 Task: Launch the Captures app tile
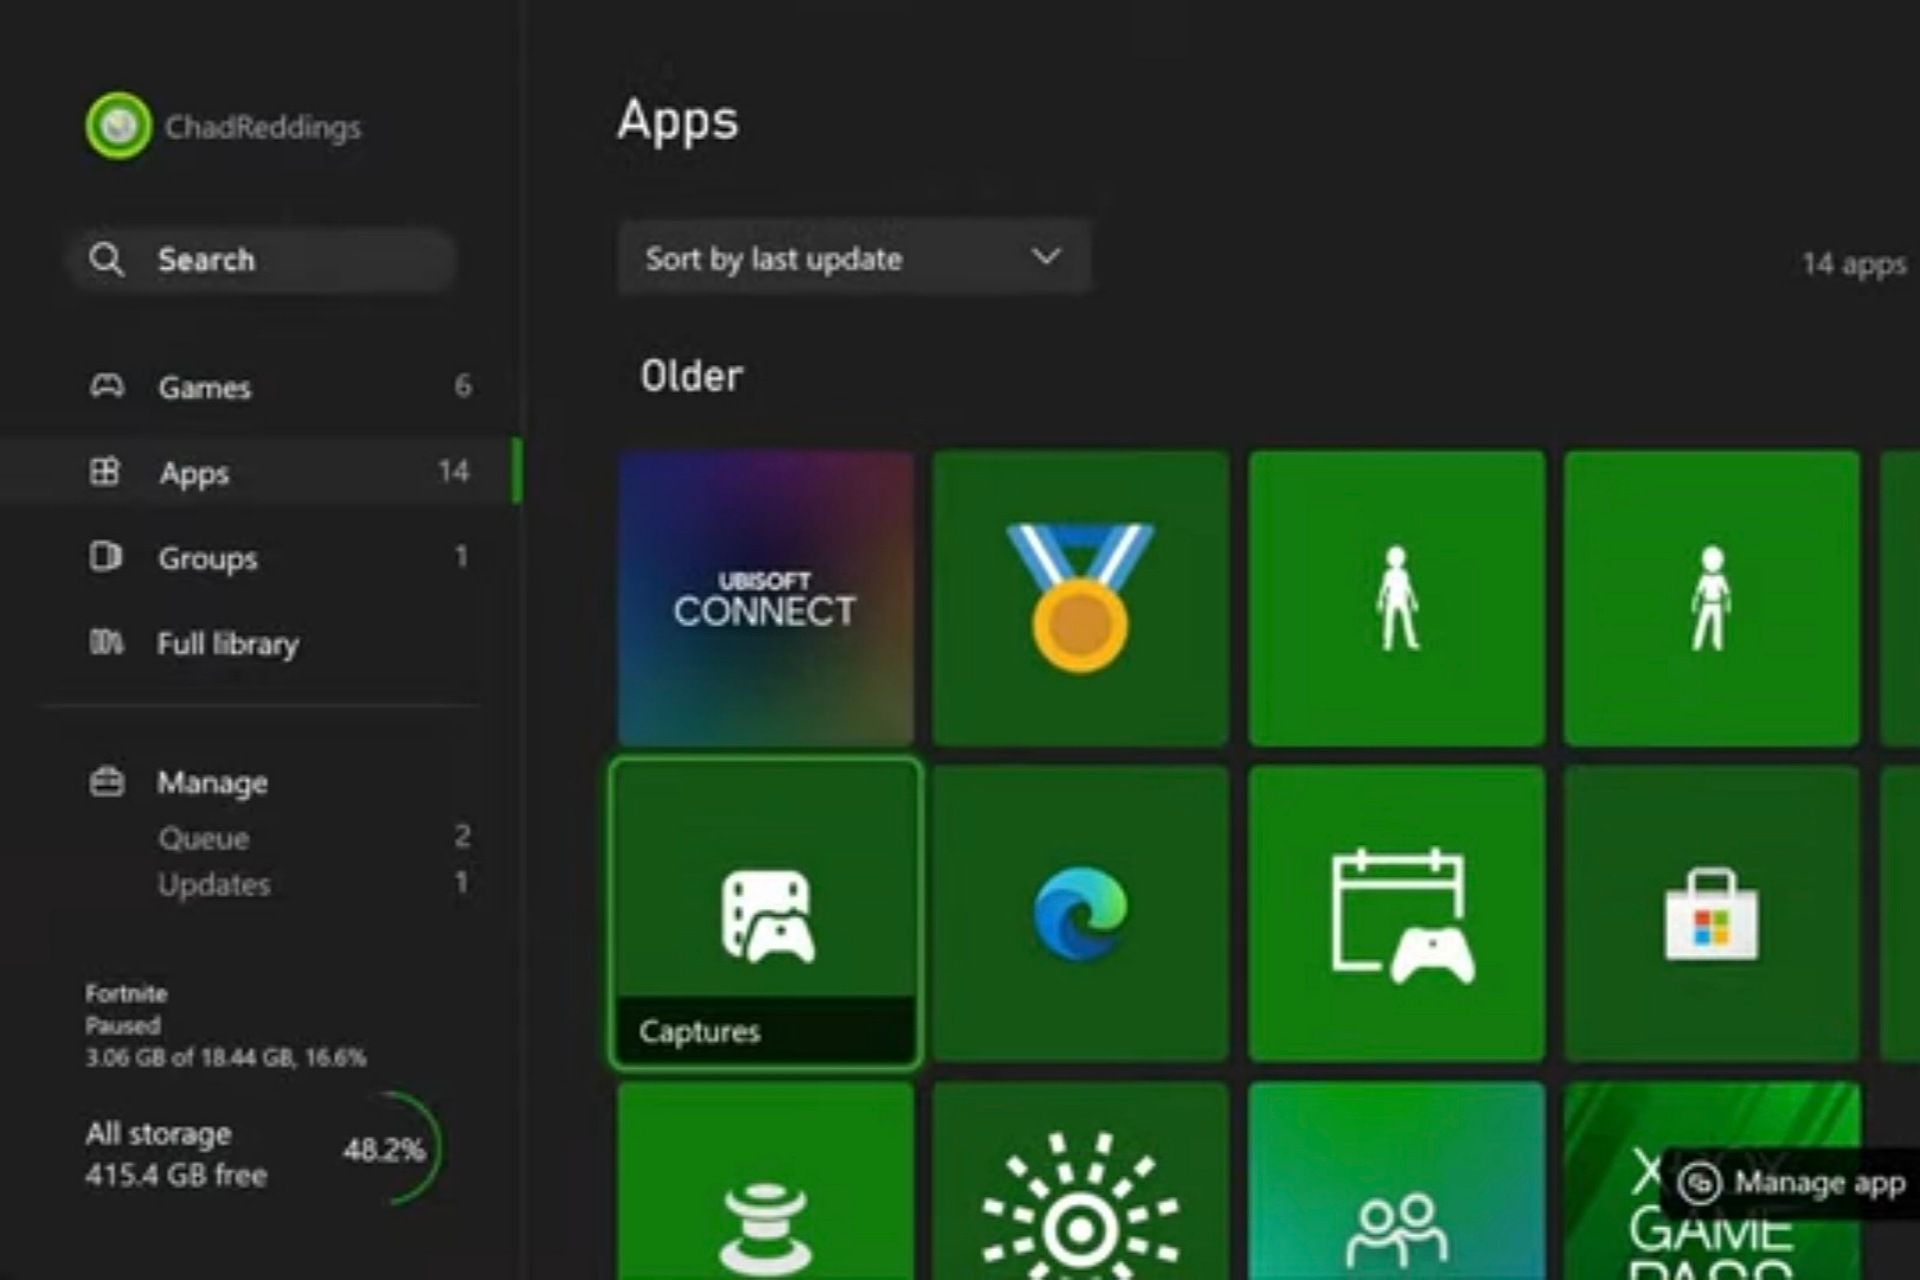[765, 912]
